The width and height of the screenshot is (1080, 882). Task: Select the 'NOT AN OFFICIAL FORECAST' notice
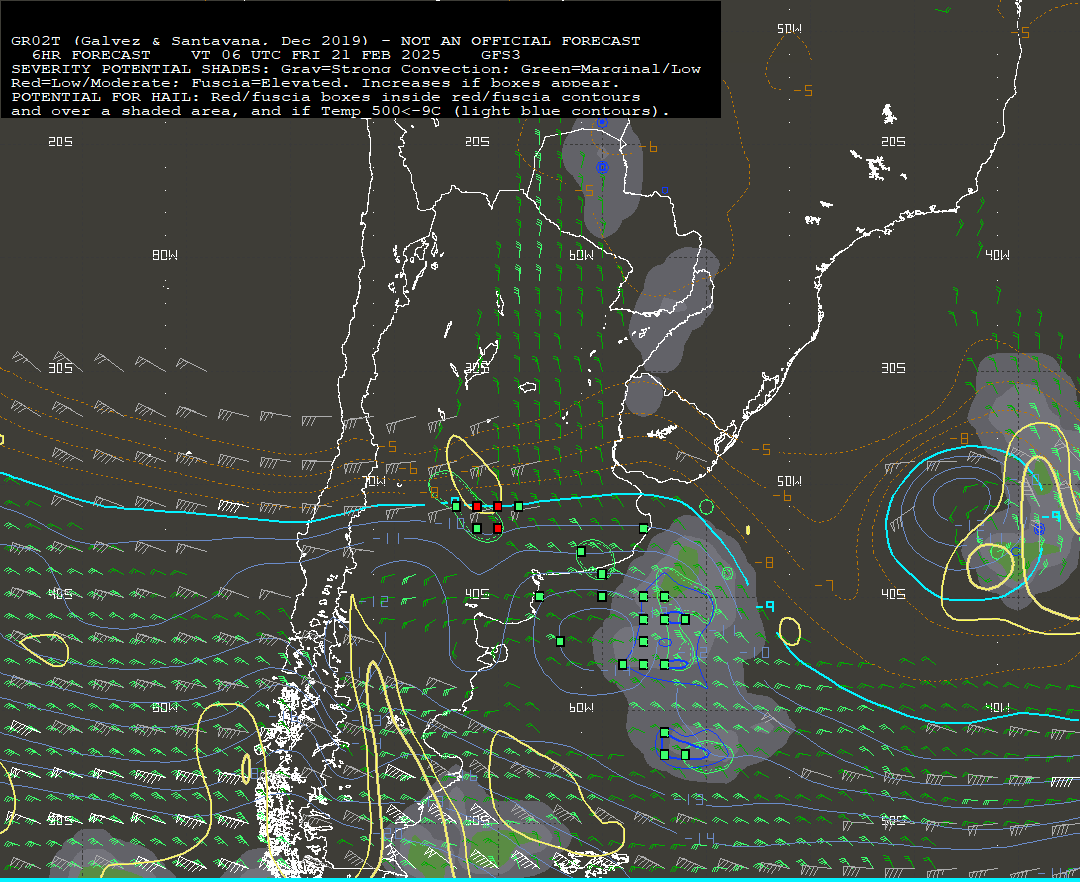tap(521, 41)
